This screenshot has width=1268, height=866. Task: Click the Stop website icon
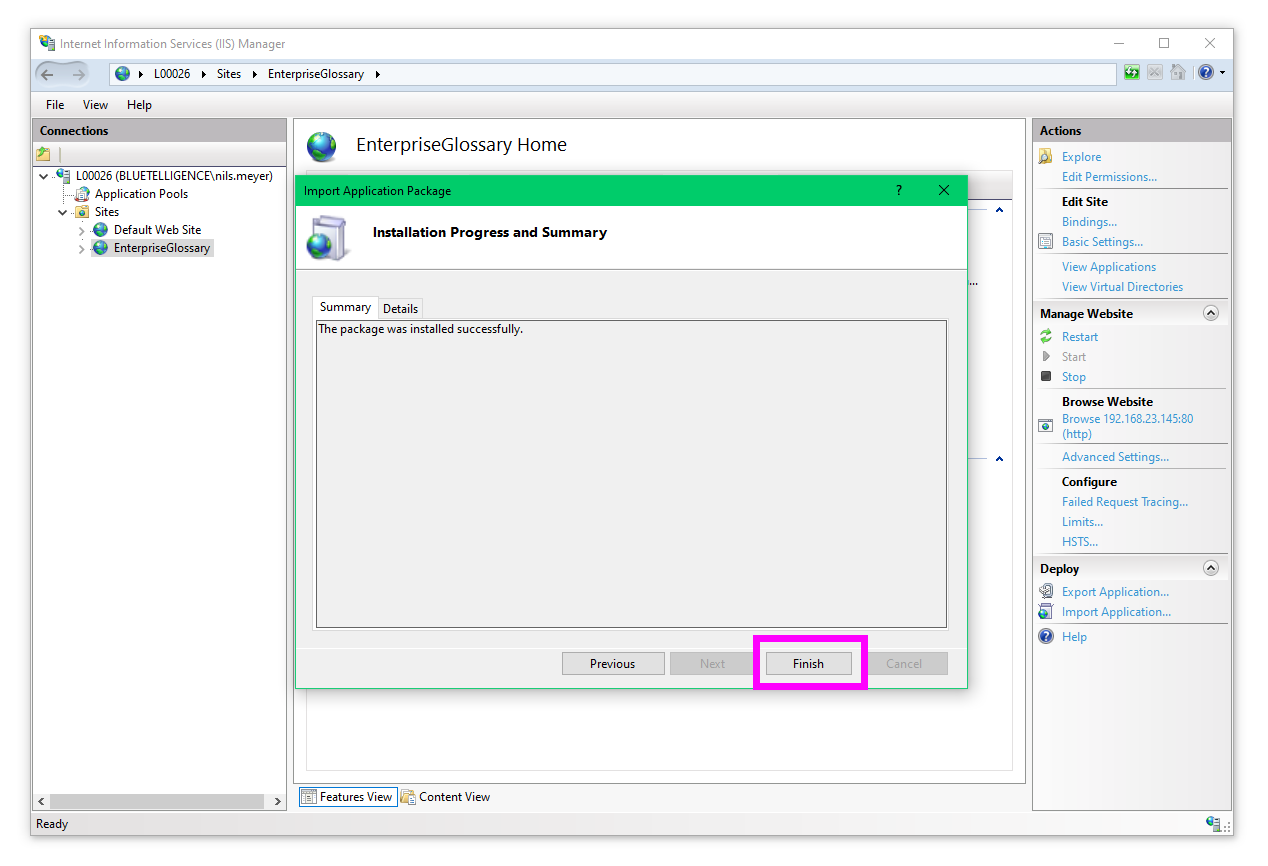pyautogui.click(x=1046, y=377)
